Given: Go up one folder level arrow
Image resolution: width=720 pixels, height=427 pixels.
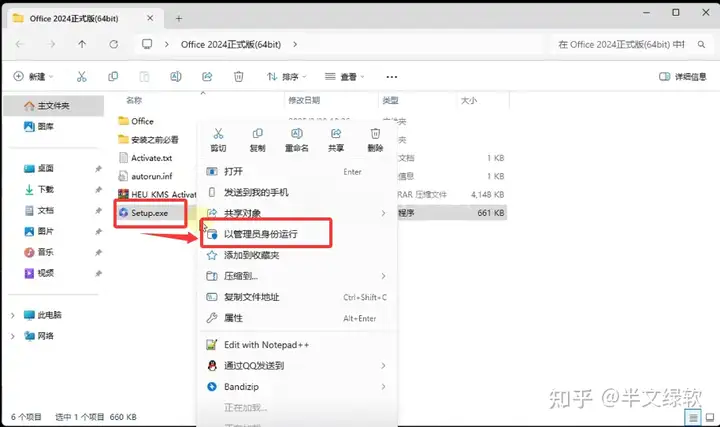Looking at the screenshot, I should tap(82, 45).
